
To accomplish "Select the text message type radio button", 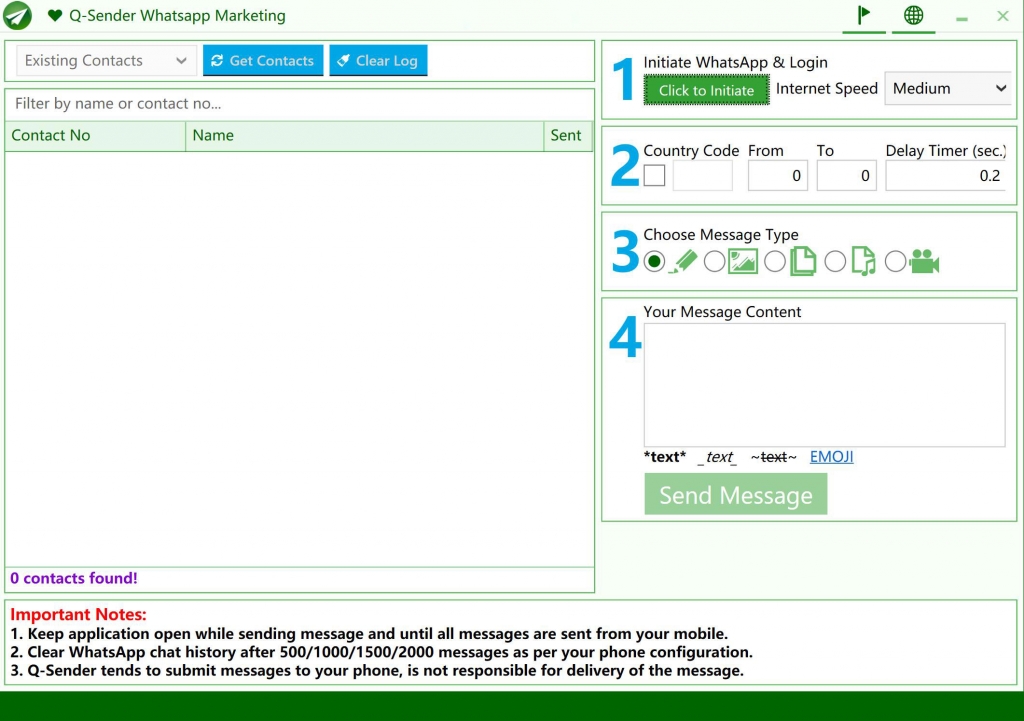I will 654,261.
